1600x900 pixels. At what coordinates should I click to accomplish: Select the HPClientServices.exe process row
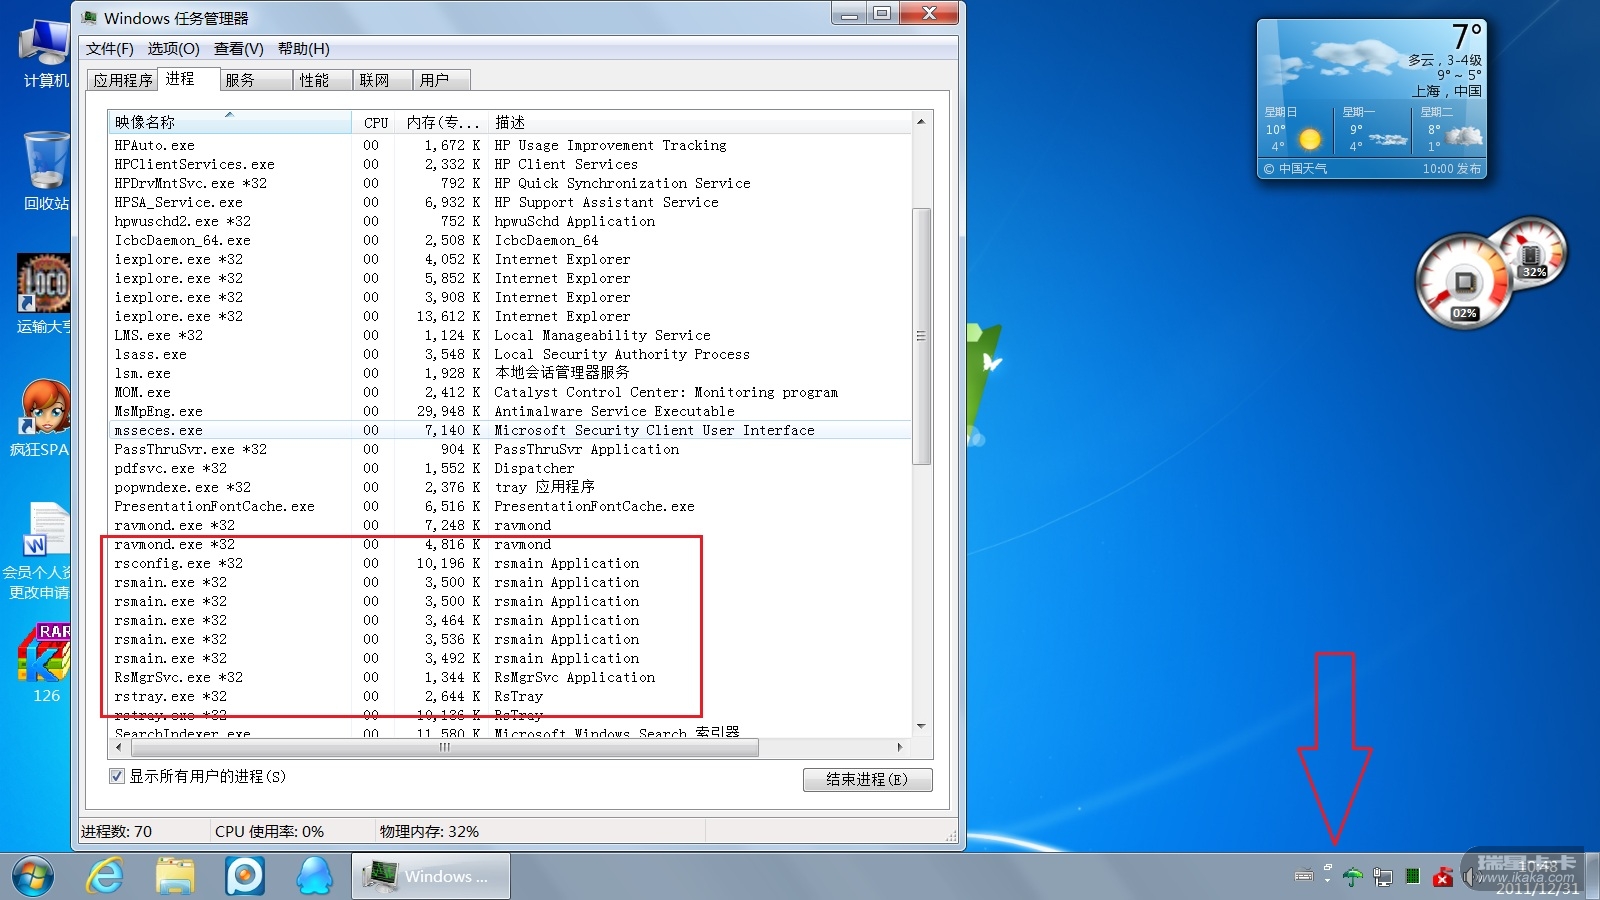click(510, 164)
